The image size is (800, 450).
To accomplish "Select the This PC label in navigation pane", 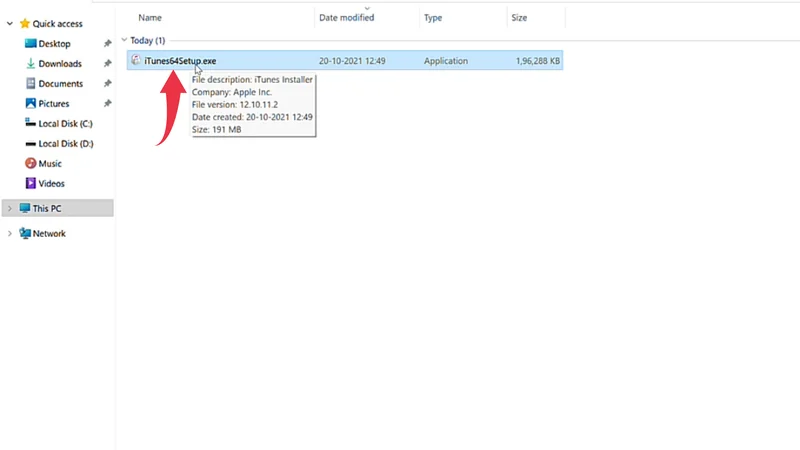I will (x=47, y=208).
